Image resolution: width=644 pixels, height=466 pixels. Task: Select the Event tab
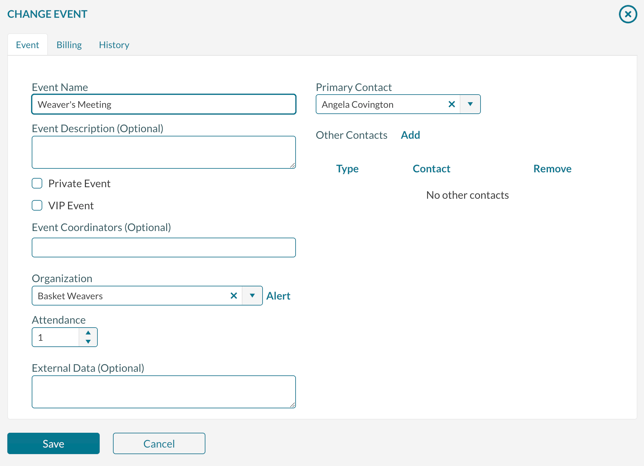click(27, 45)
